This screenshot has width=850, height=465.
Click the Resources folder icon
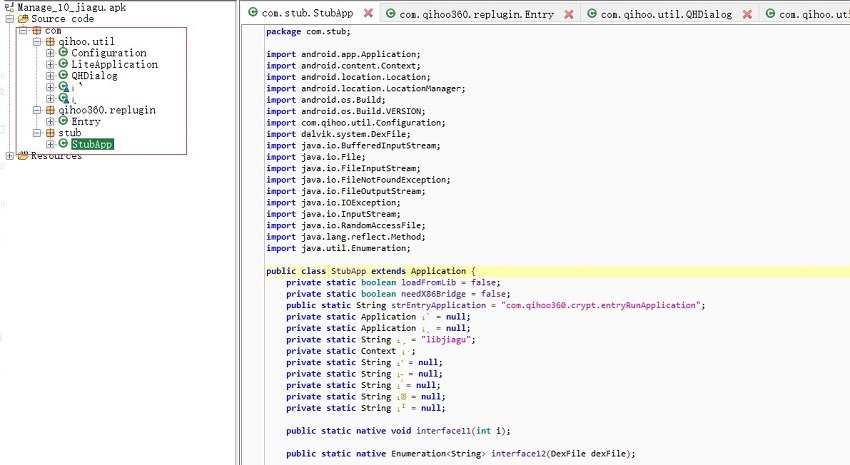(23, 156)
